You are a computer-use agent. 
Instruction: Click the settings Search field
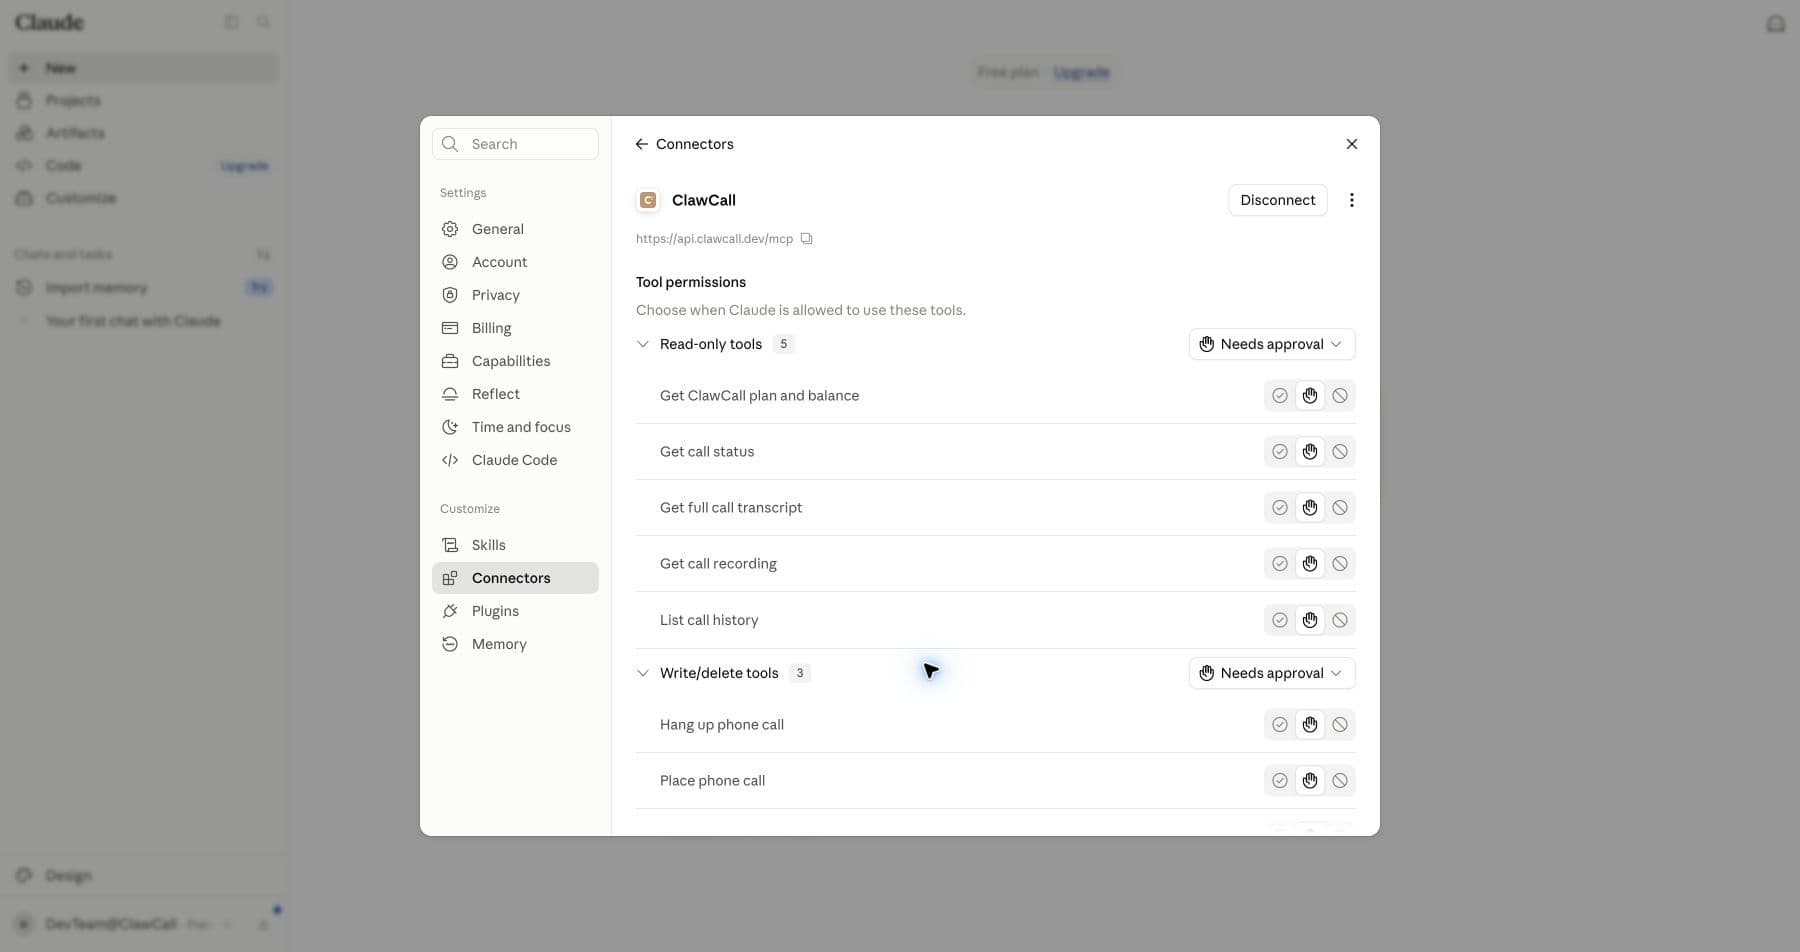(x=515, y=144)
